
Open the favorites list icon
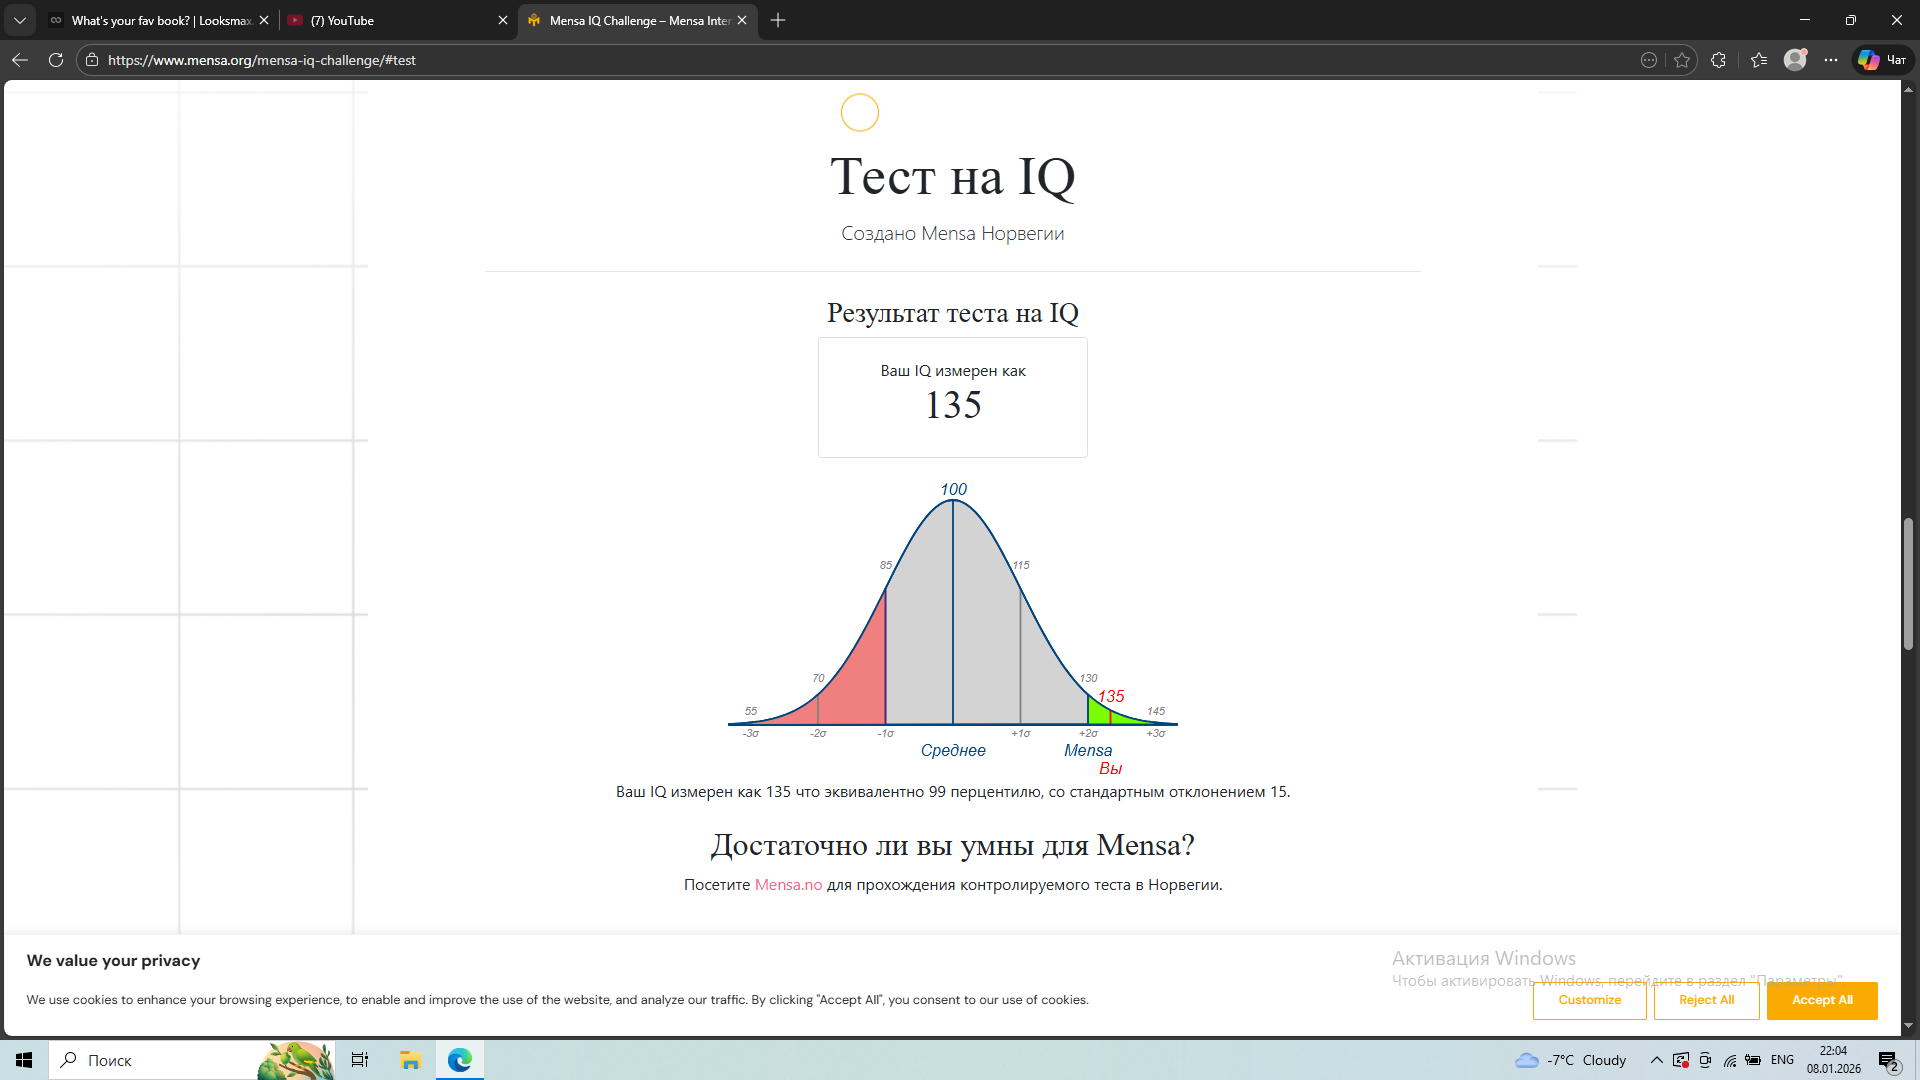coord(1759,60)
